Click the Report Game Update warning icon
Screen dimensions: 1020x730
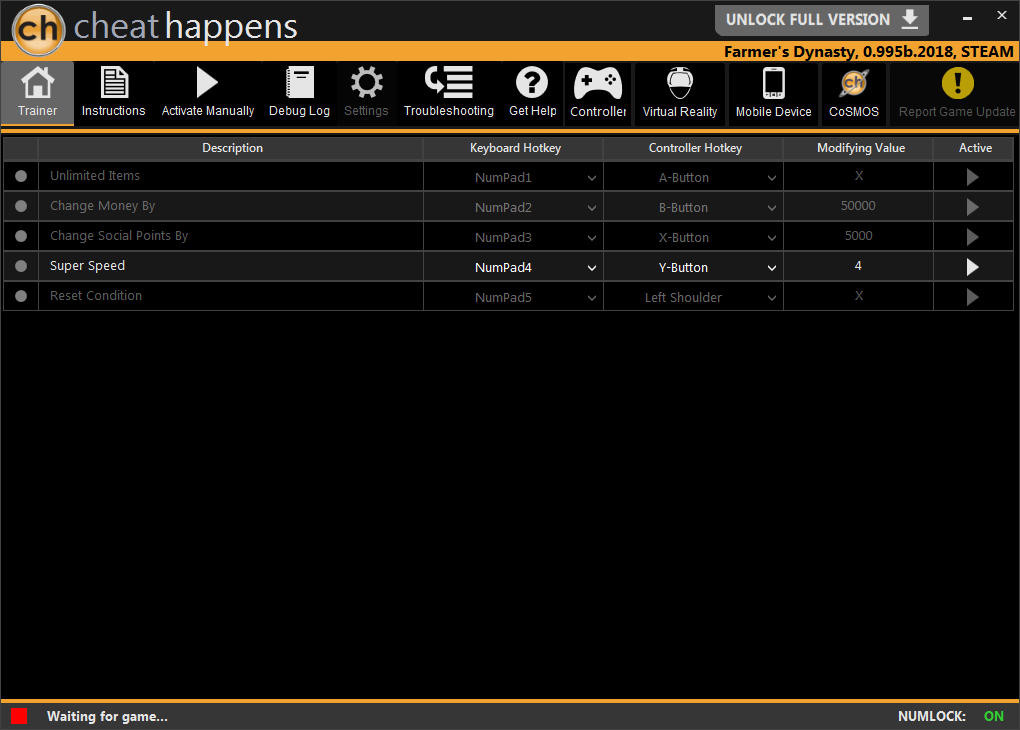coord(958,83)
